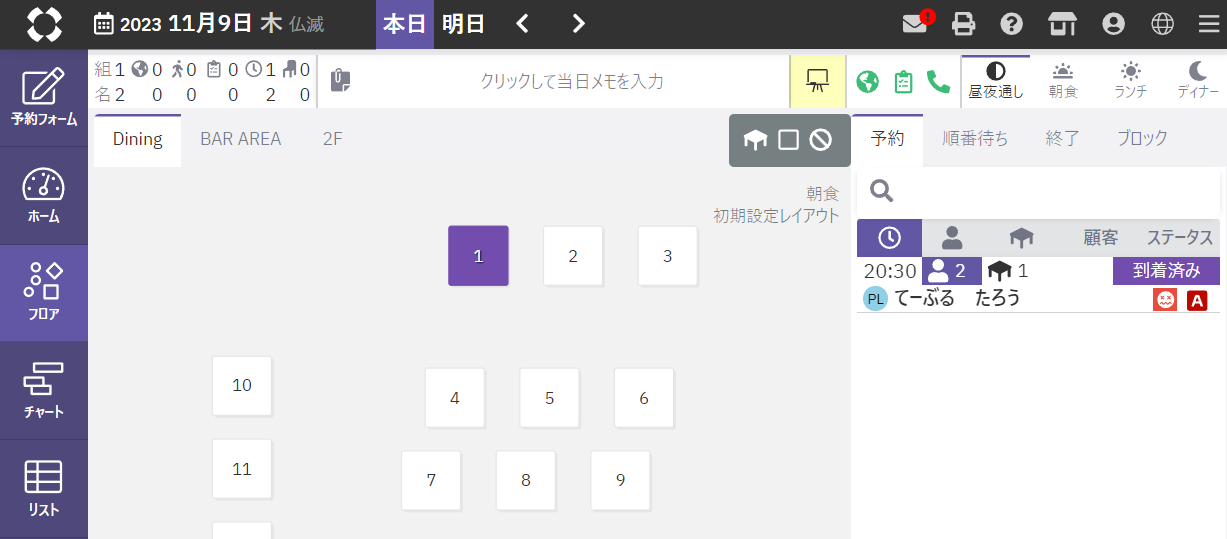The width and height of the screenshot is (1227, 539).
Task: Go to next day arrow
Action: click(x=578, y=24)
